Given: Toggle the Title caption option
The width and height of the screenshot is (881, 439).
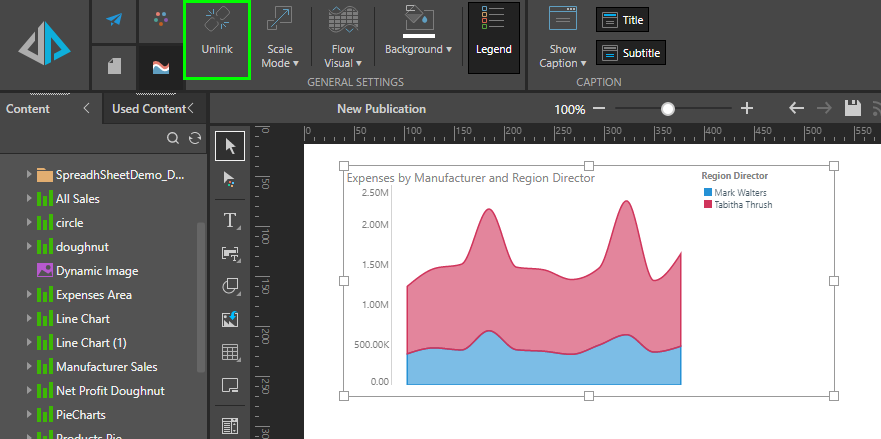Looking at the screenshot, I should pos(622,20).
